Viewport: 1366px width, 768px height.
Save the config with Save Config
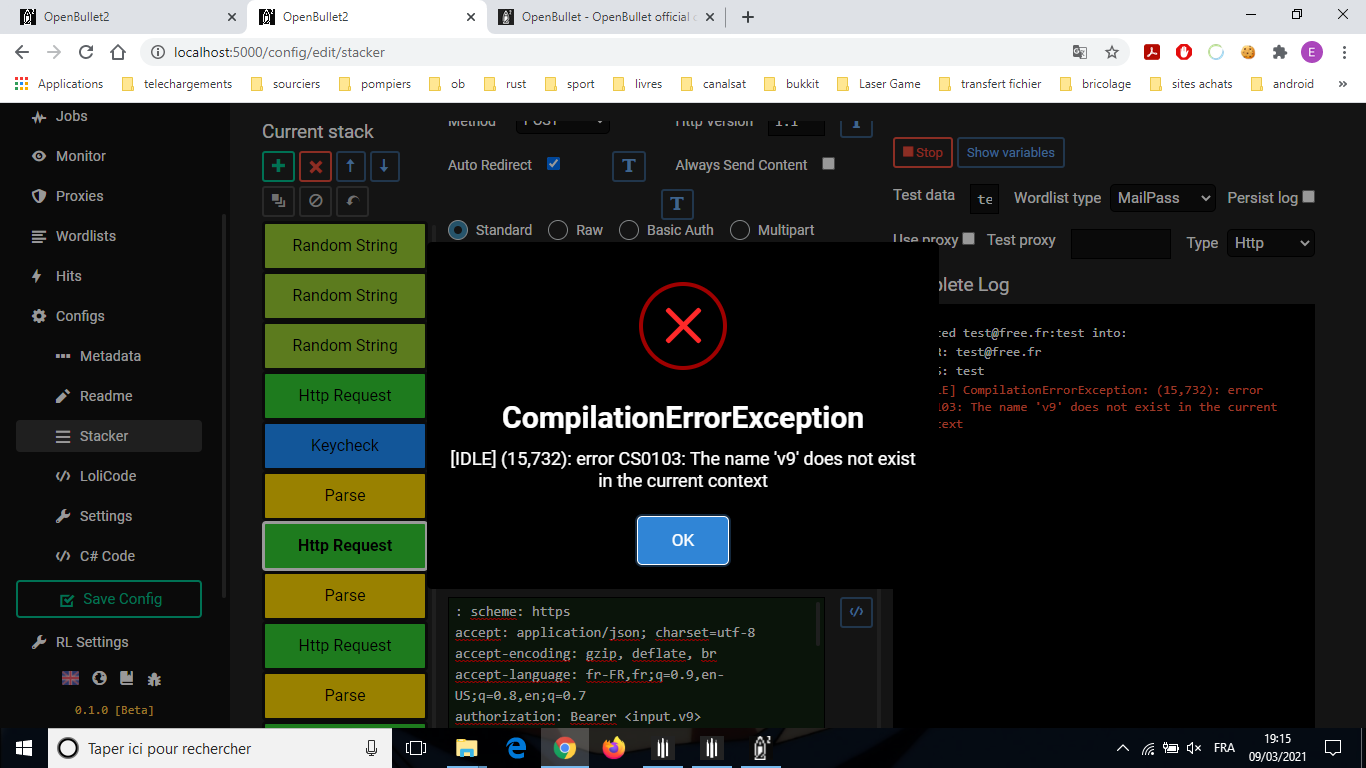[x=109, y=599]
